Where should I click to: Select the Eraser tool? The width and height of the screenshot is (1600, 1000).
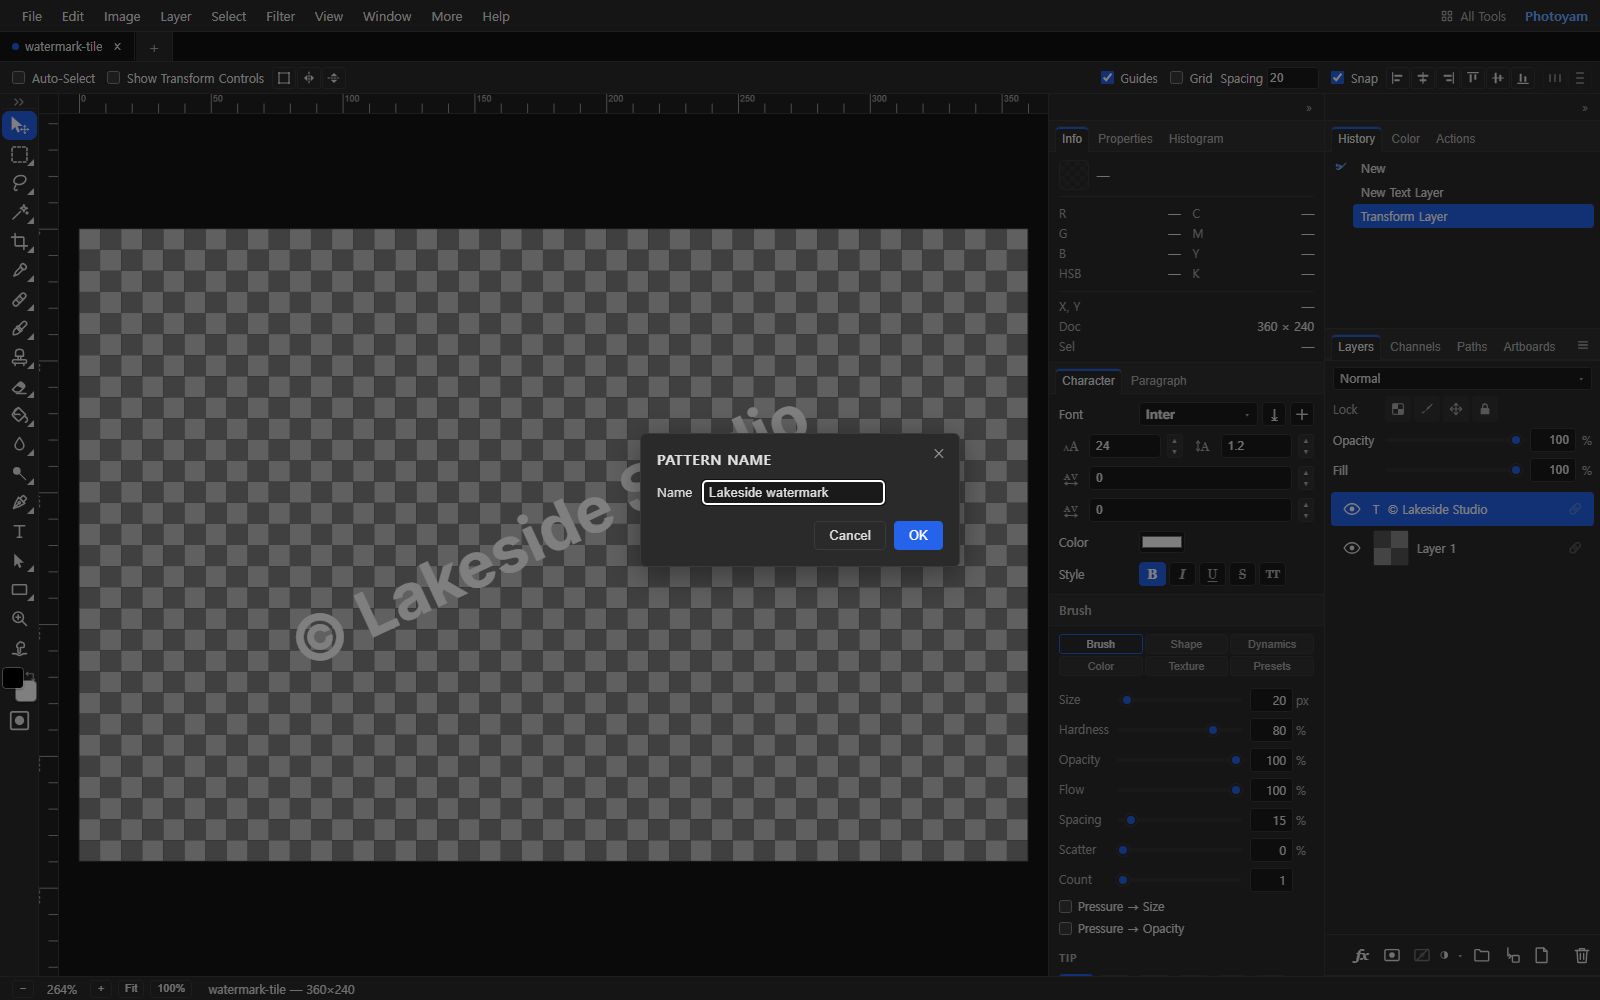[x=19, y=387]
